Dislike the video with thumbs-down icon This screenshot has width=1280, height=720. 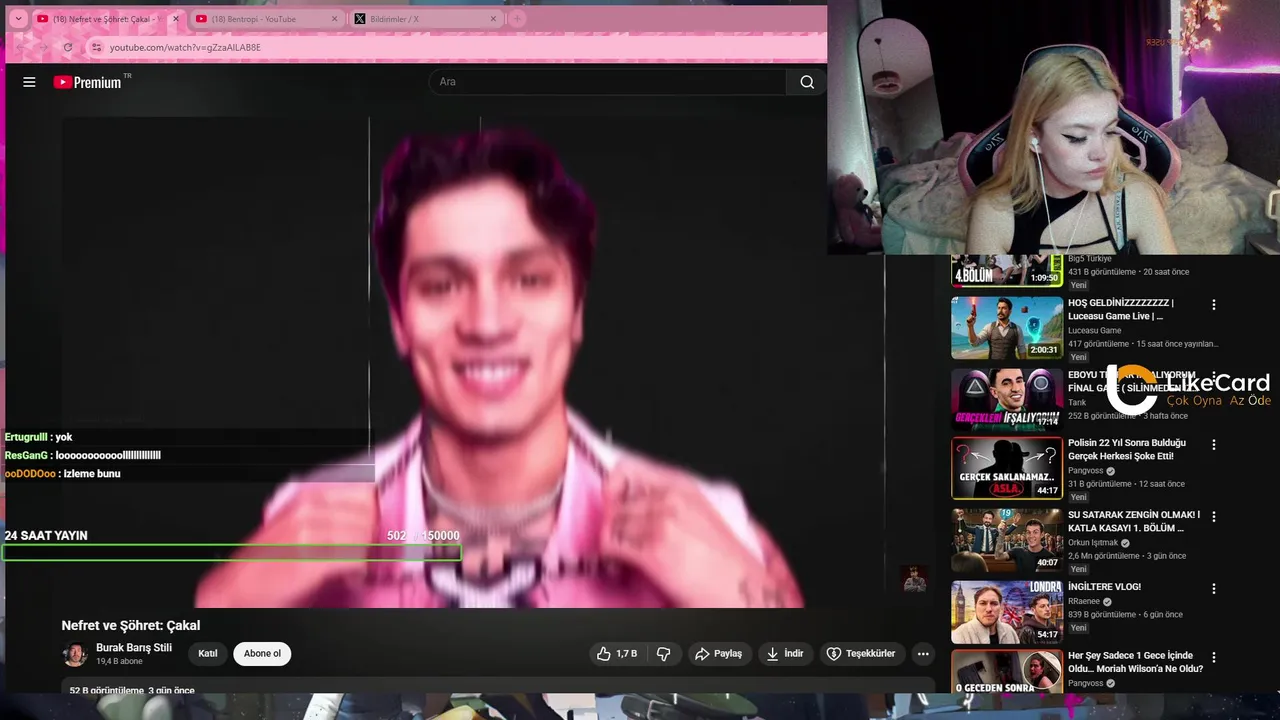(663, 654)
